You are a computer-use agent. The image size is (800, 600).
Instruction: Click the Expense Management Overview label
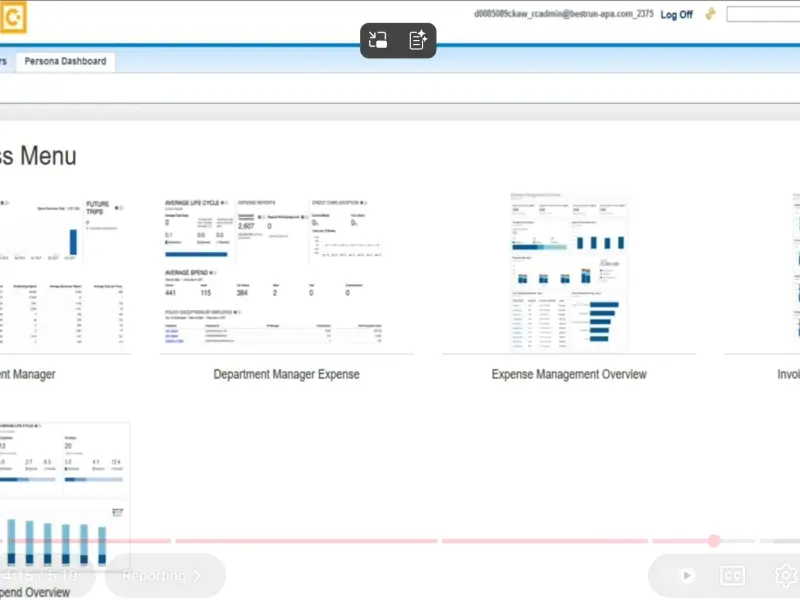pyautogui.click(x=568, y=374)
